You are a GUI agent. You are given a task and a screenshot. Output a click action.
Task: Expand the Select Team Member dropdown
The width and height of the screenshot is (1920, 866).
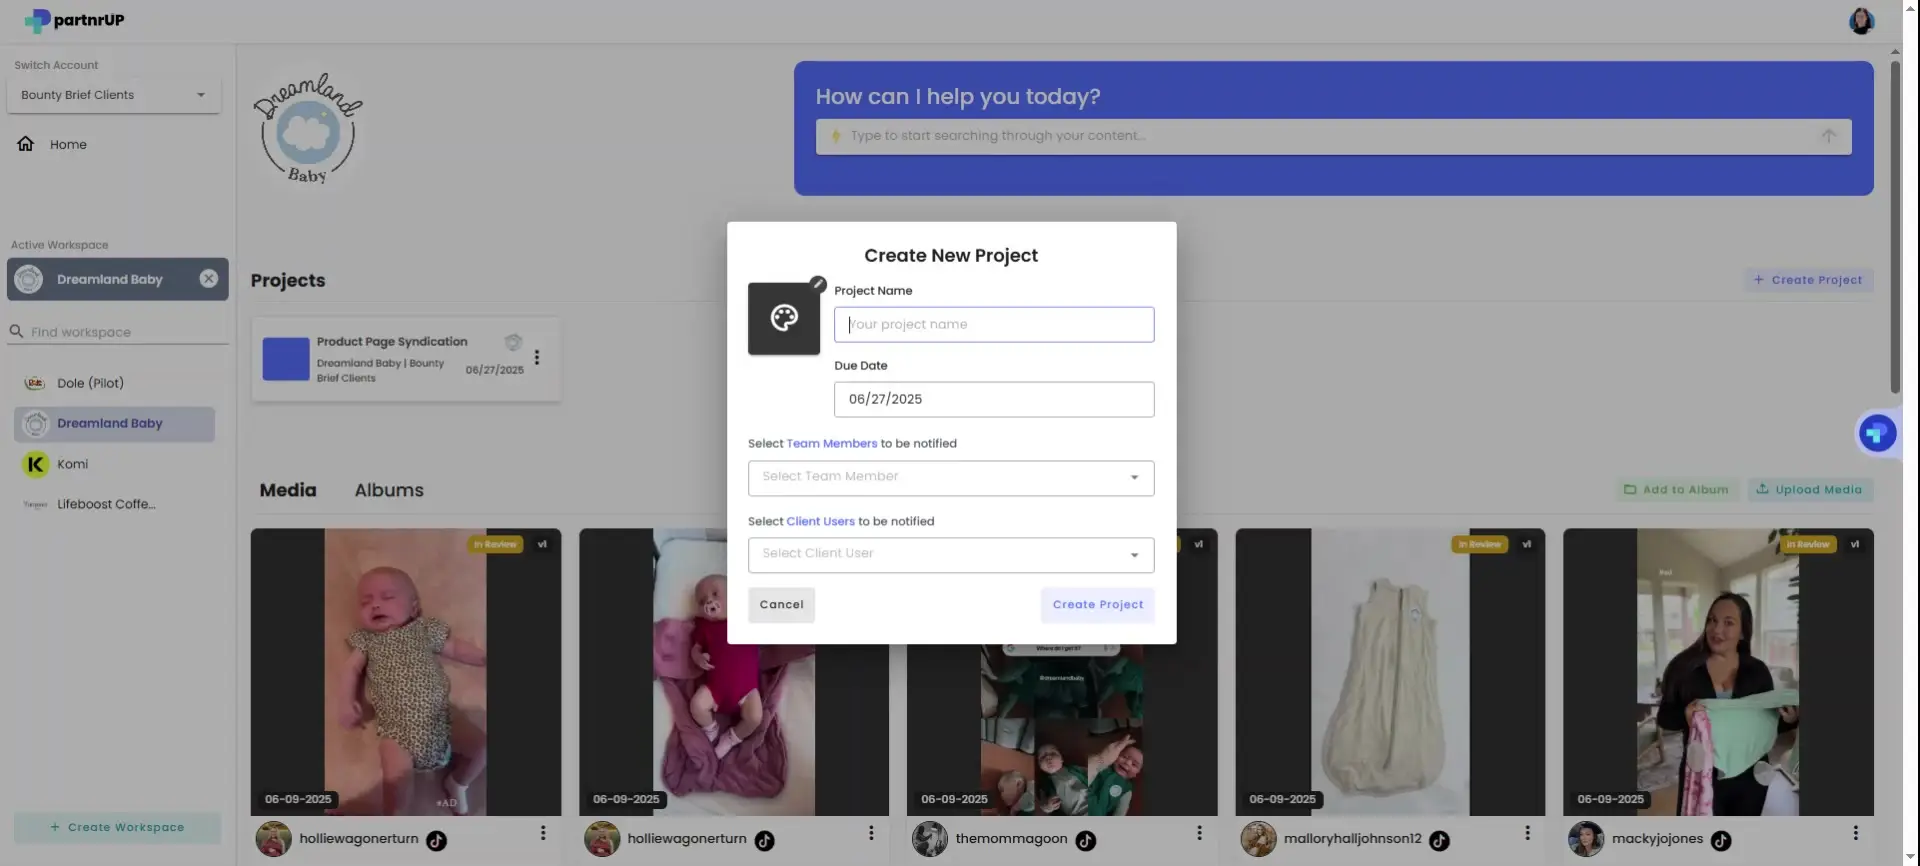pyautogui.click(x=950, y=478)
